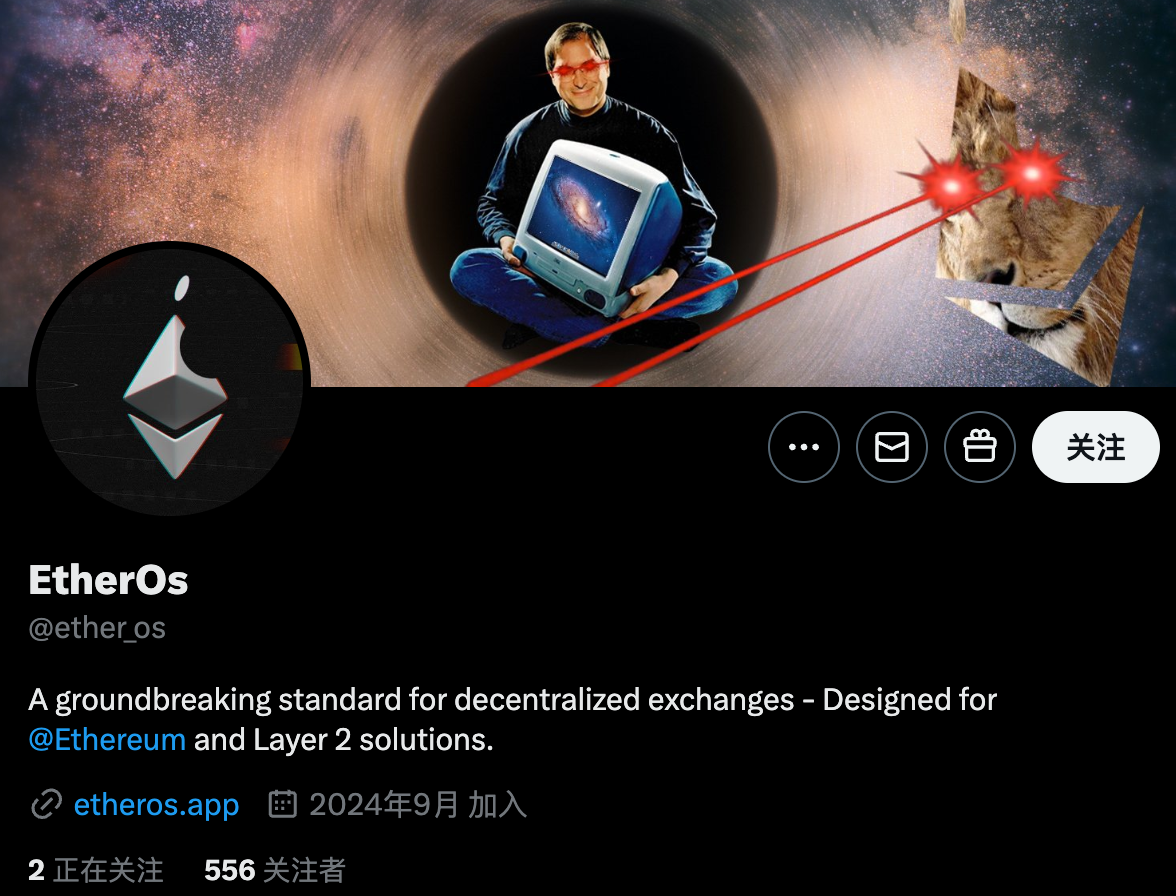This screenshot has height=896, width=1176.
Task: Follow EtherOs with the 关注 button
Action: pos(1096,447)
